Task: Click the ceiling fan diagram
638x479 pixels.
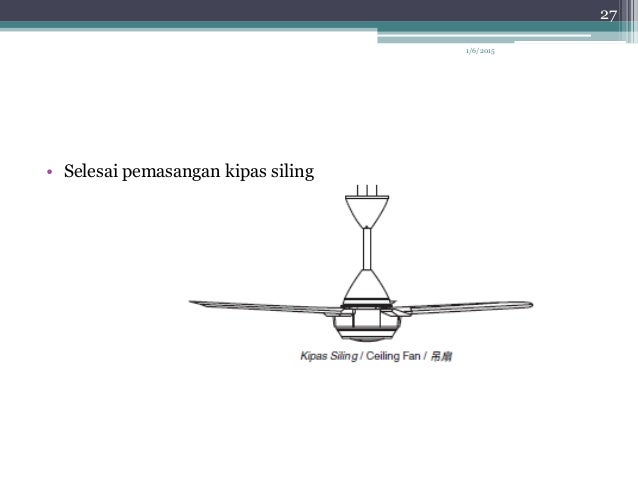Action: (x=361, y=262)
